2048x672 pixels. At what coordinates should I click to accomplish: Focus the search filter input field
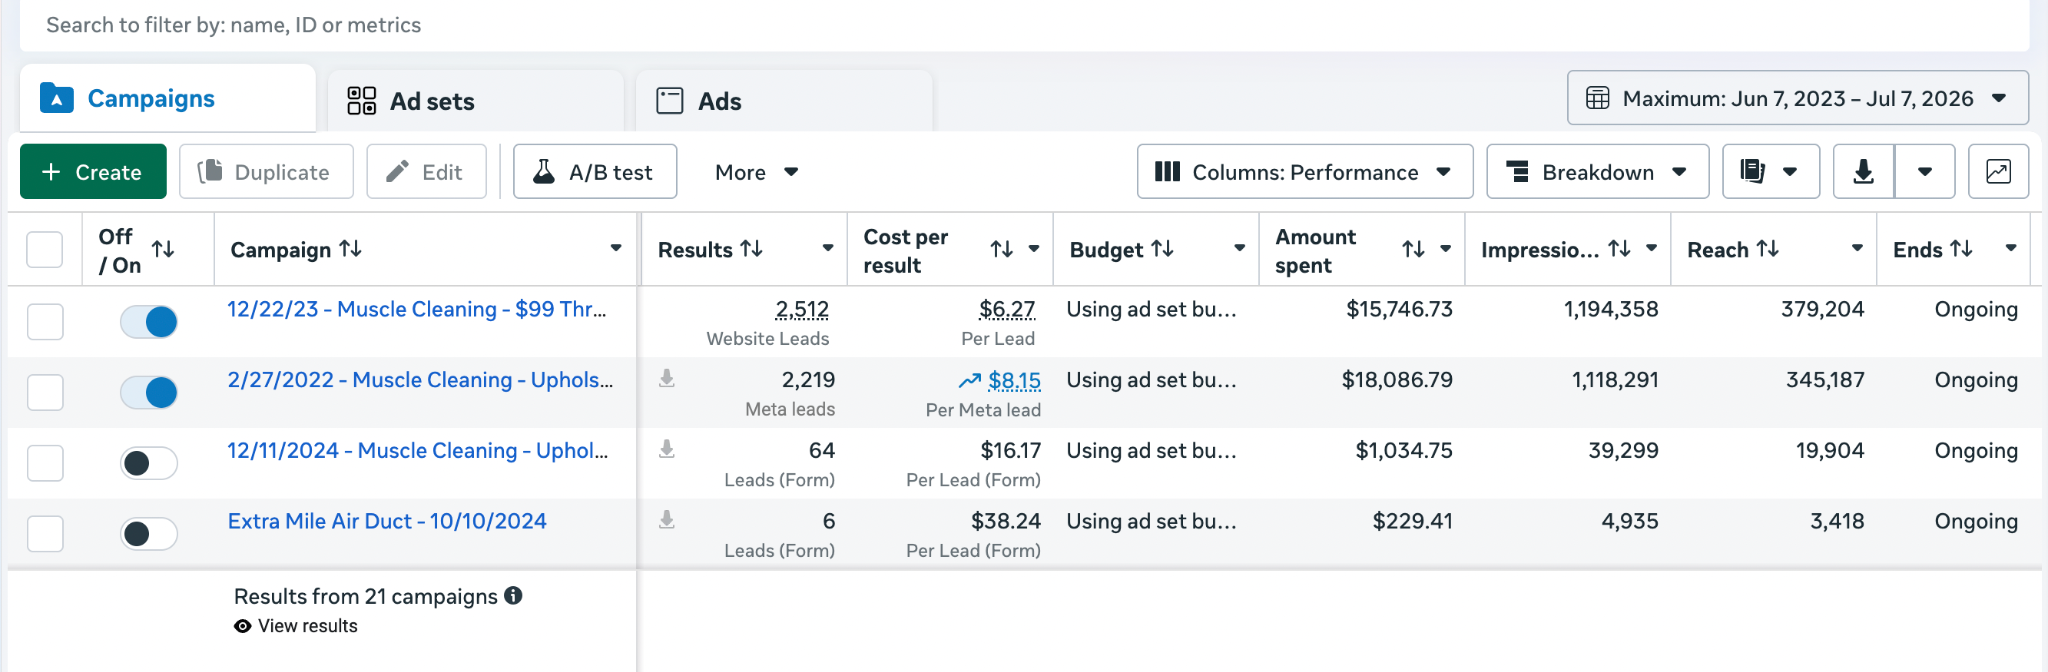(1024, 25)
